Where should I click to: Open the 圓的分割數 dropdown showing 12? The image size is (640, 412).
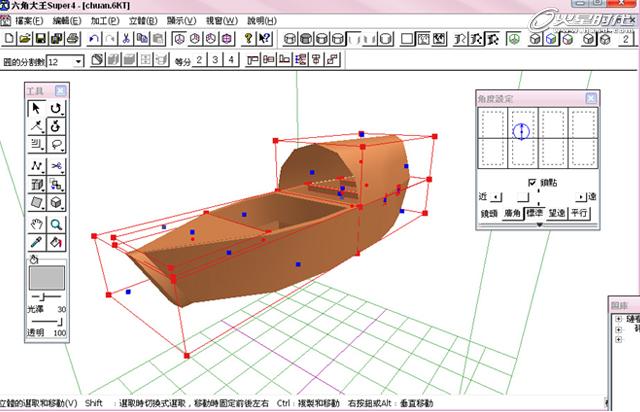(x=78, y=62)
